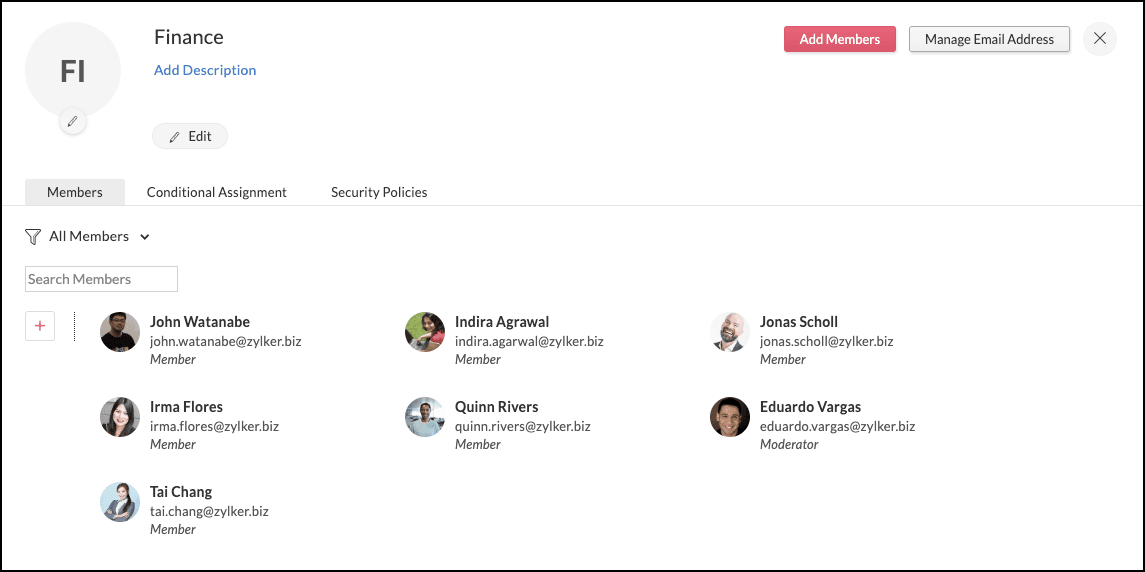Click Quinn Rivers's avatar
The width and height of the screenshot is (1145, 572).
tap(425, 417)
